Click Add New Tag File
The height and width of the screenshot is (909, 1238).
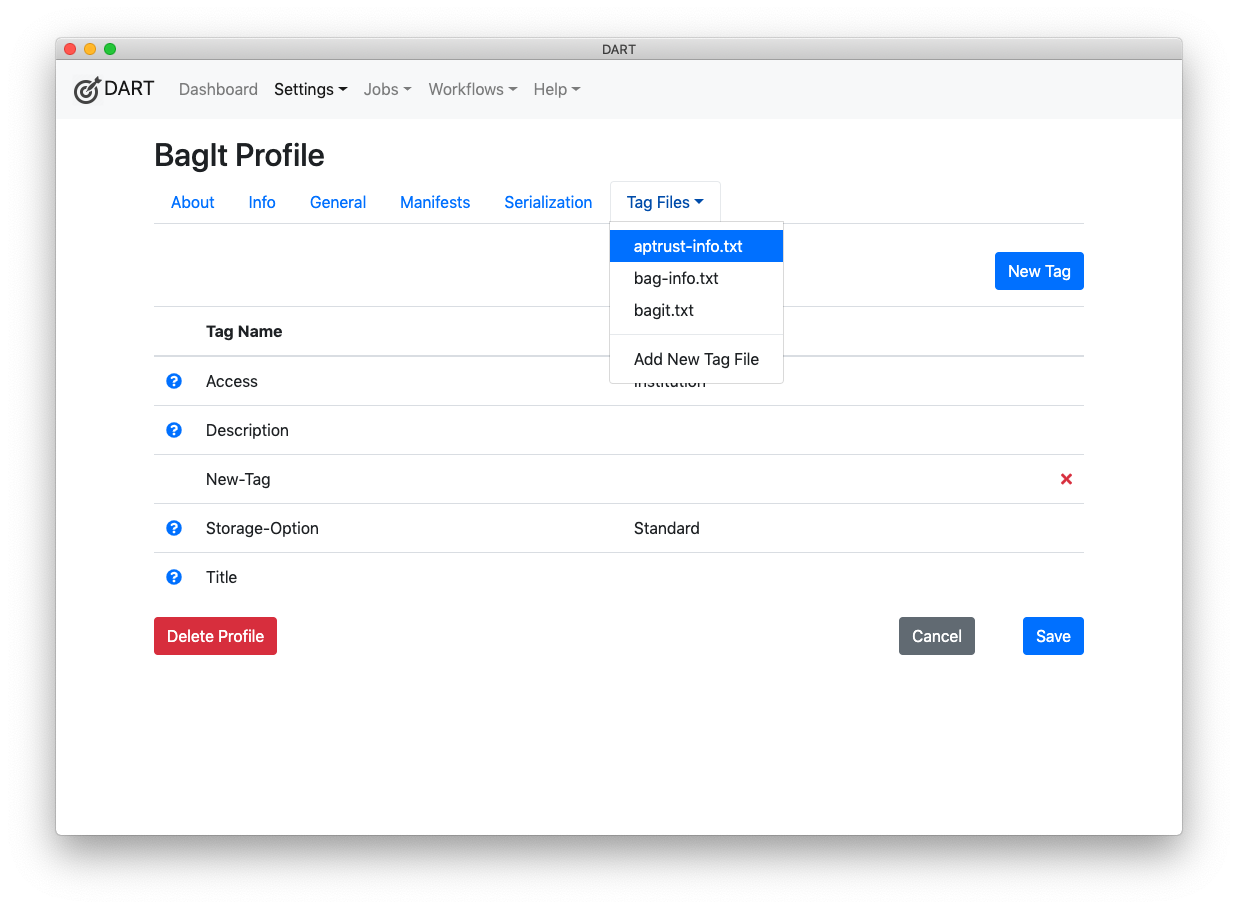pyautogui.click(x=696, y=359)
